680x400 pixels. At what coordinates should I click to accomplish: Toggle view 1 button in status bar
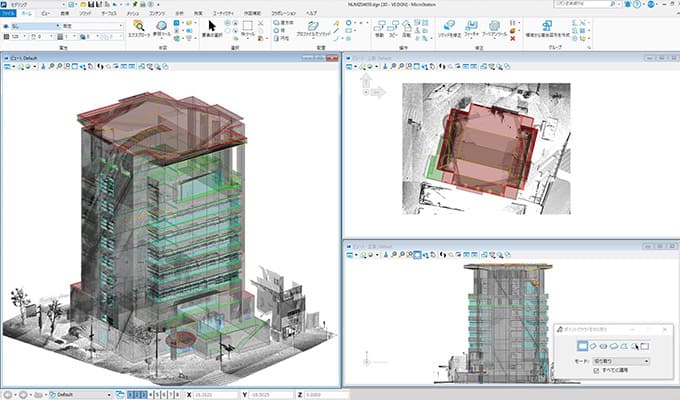pyautogui.click(x=131, y=394)
